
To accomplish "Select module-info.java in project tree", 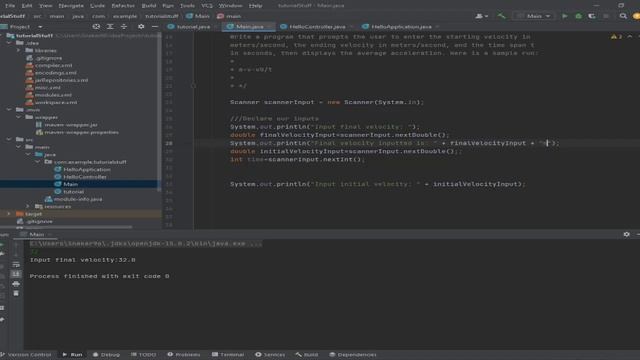I will pos(78,199).
